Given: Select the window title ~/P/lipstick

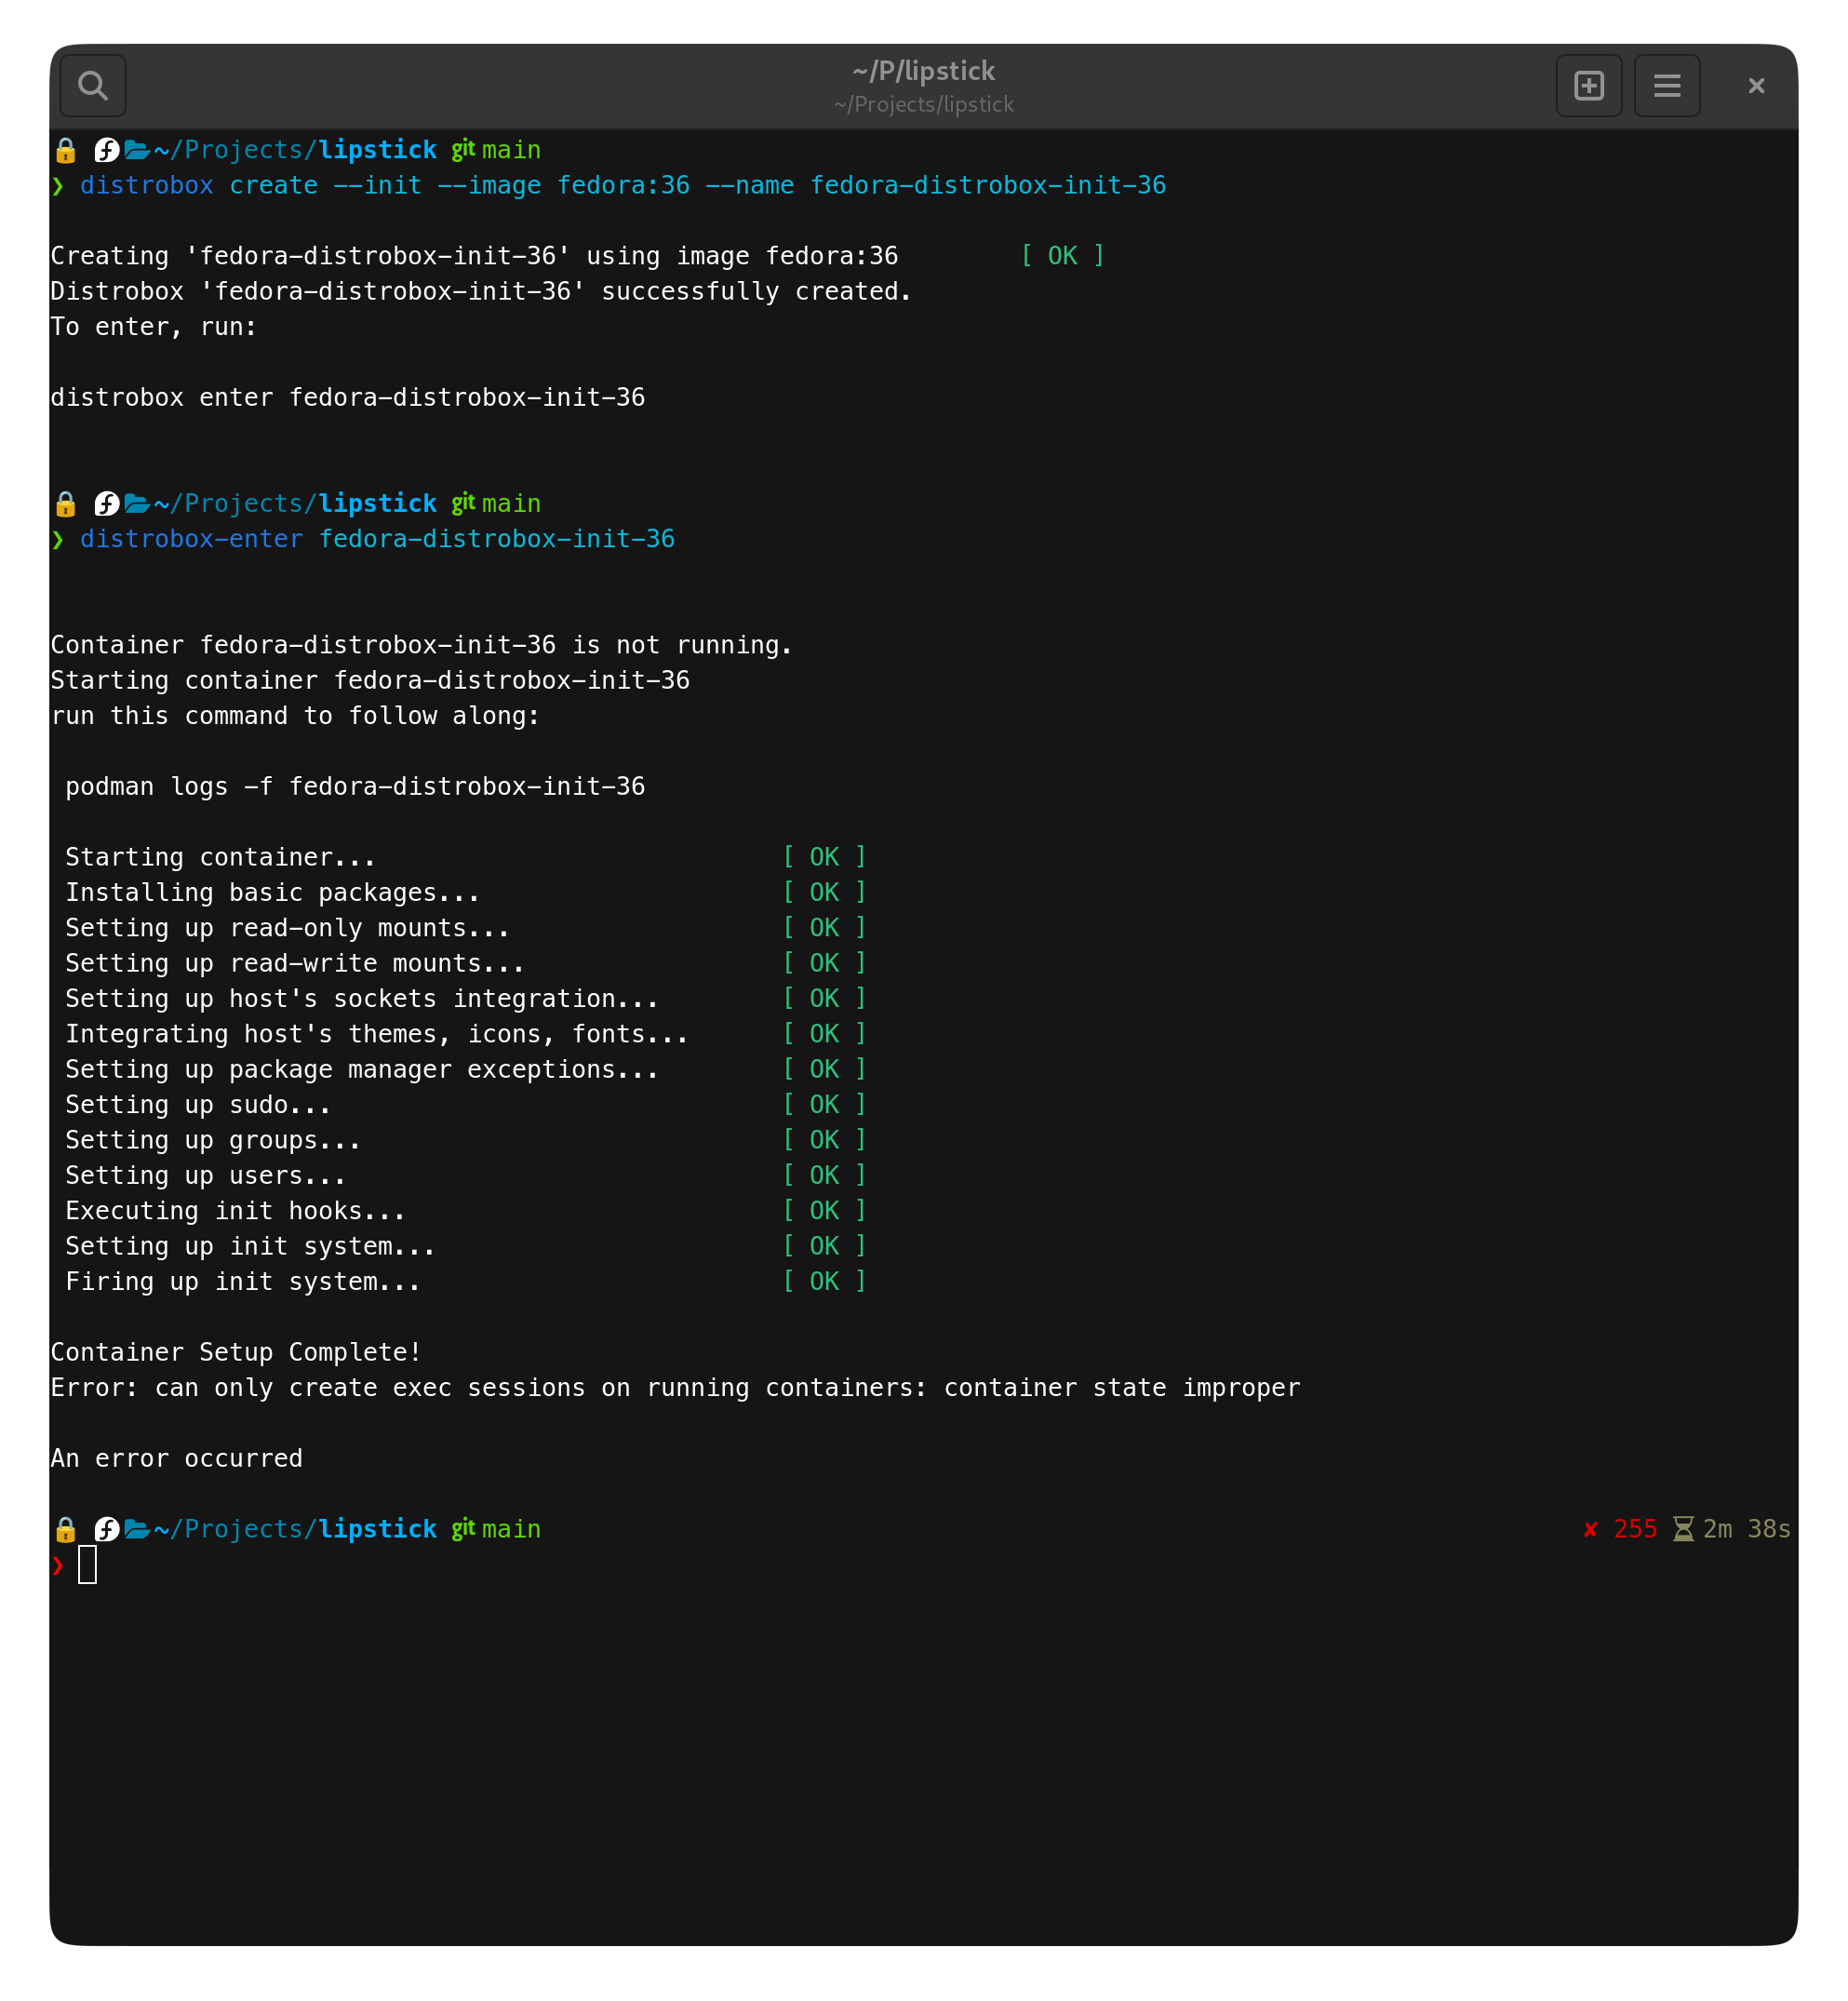Looking at the screenshot, I should (923, 70).
